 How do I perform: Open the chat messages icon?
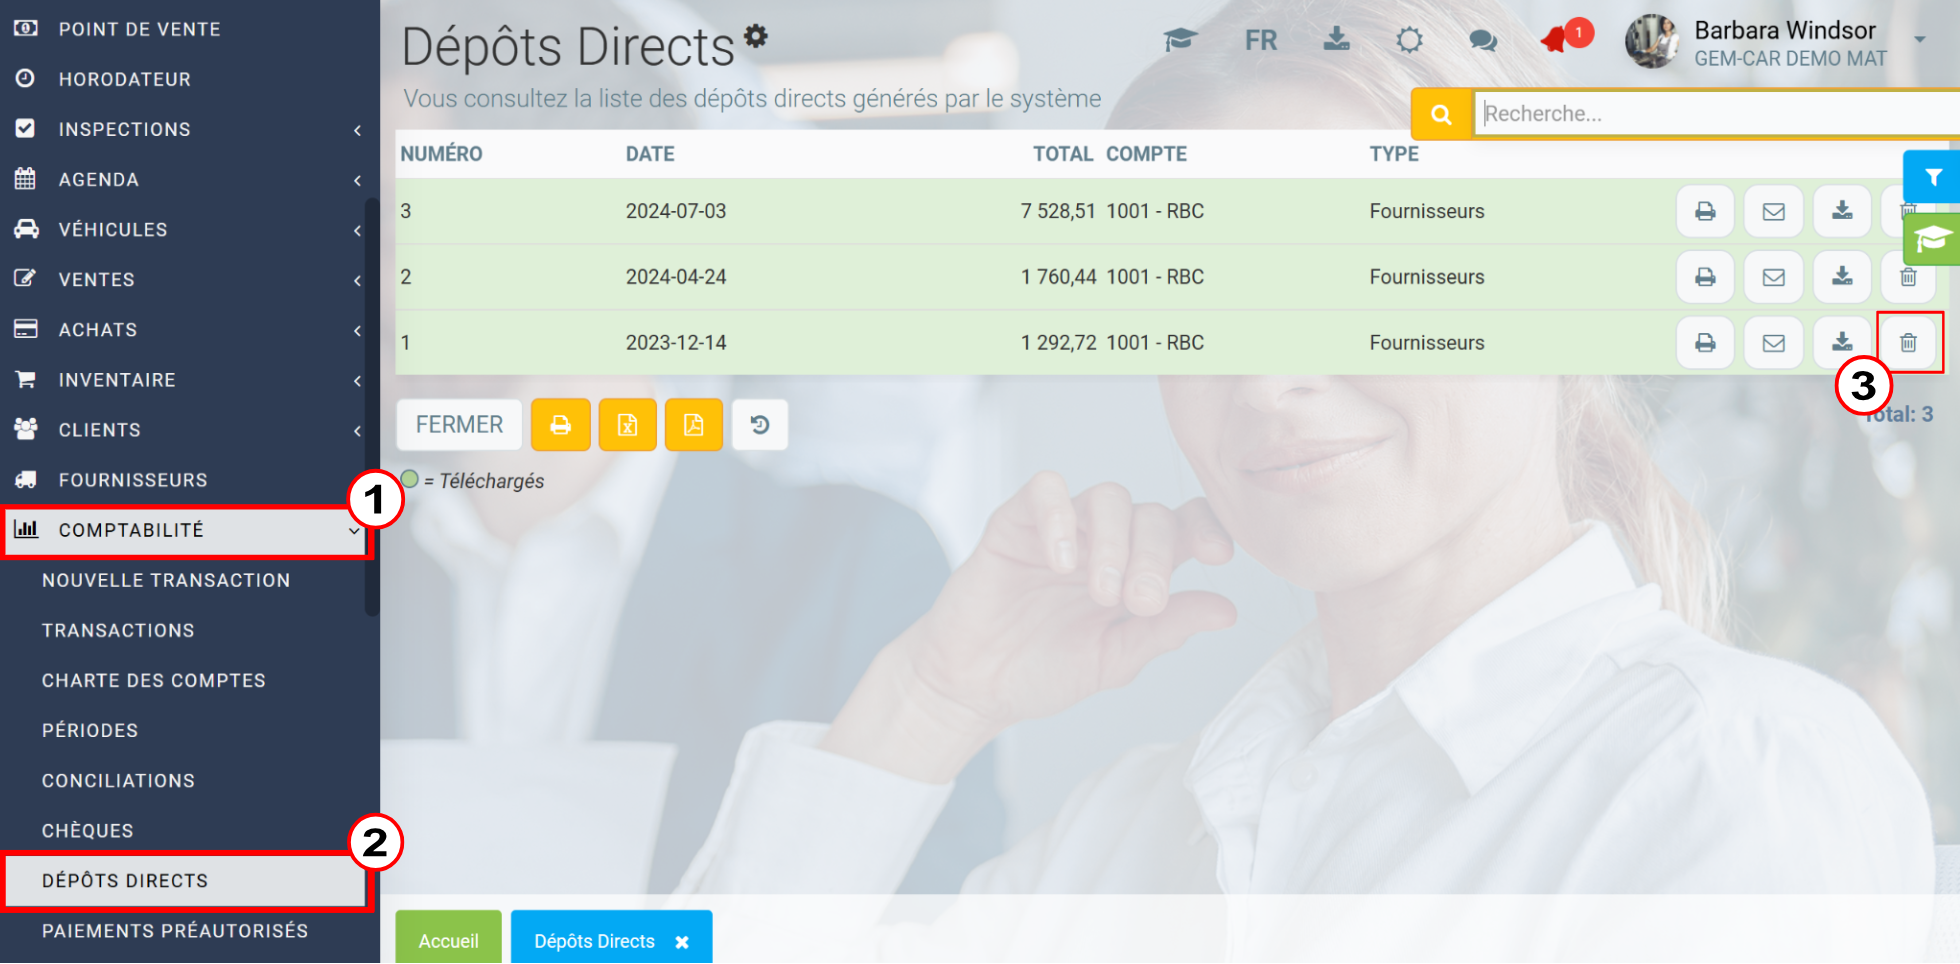(1483, 40)
